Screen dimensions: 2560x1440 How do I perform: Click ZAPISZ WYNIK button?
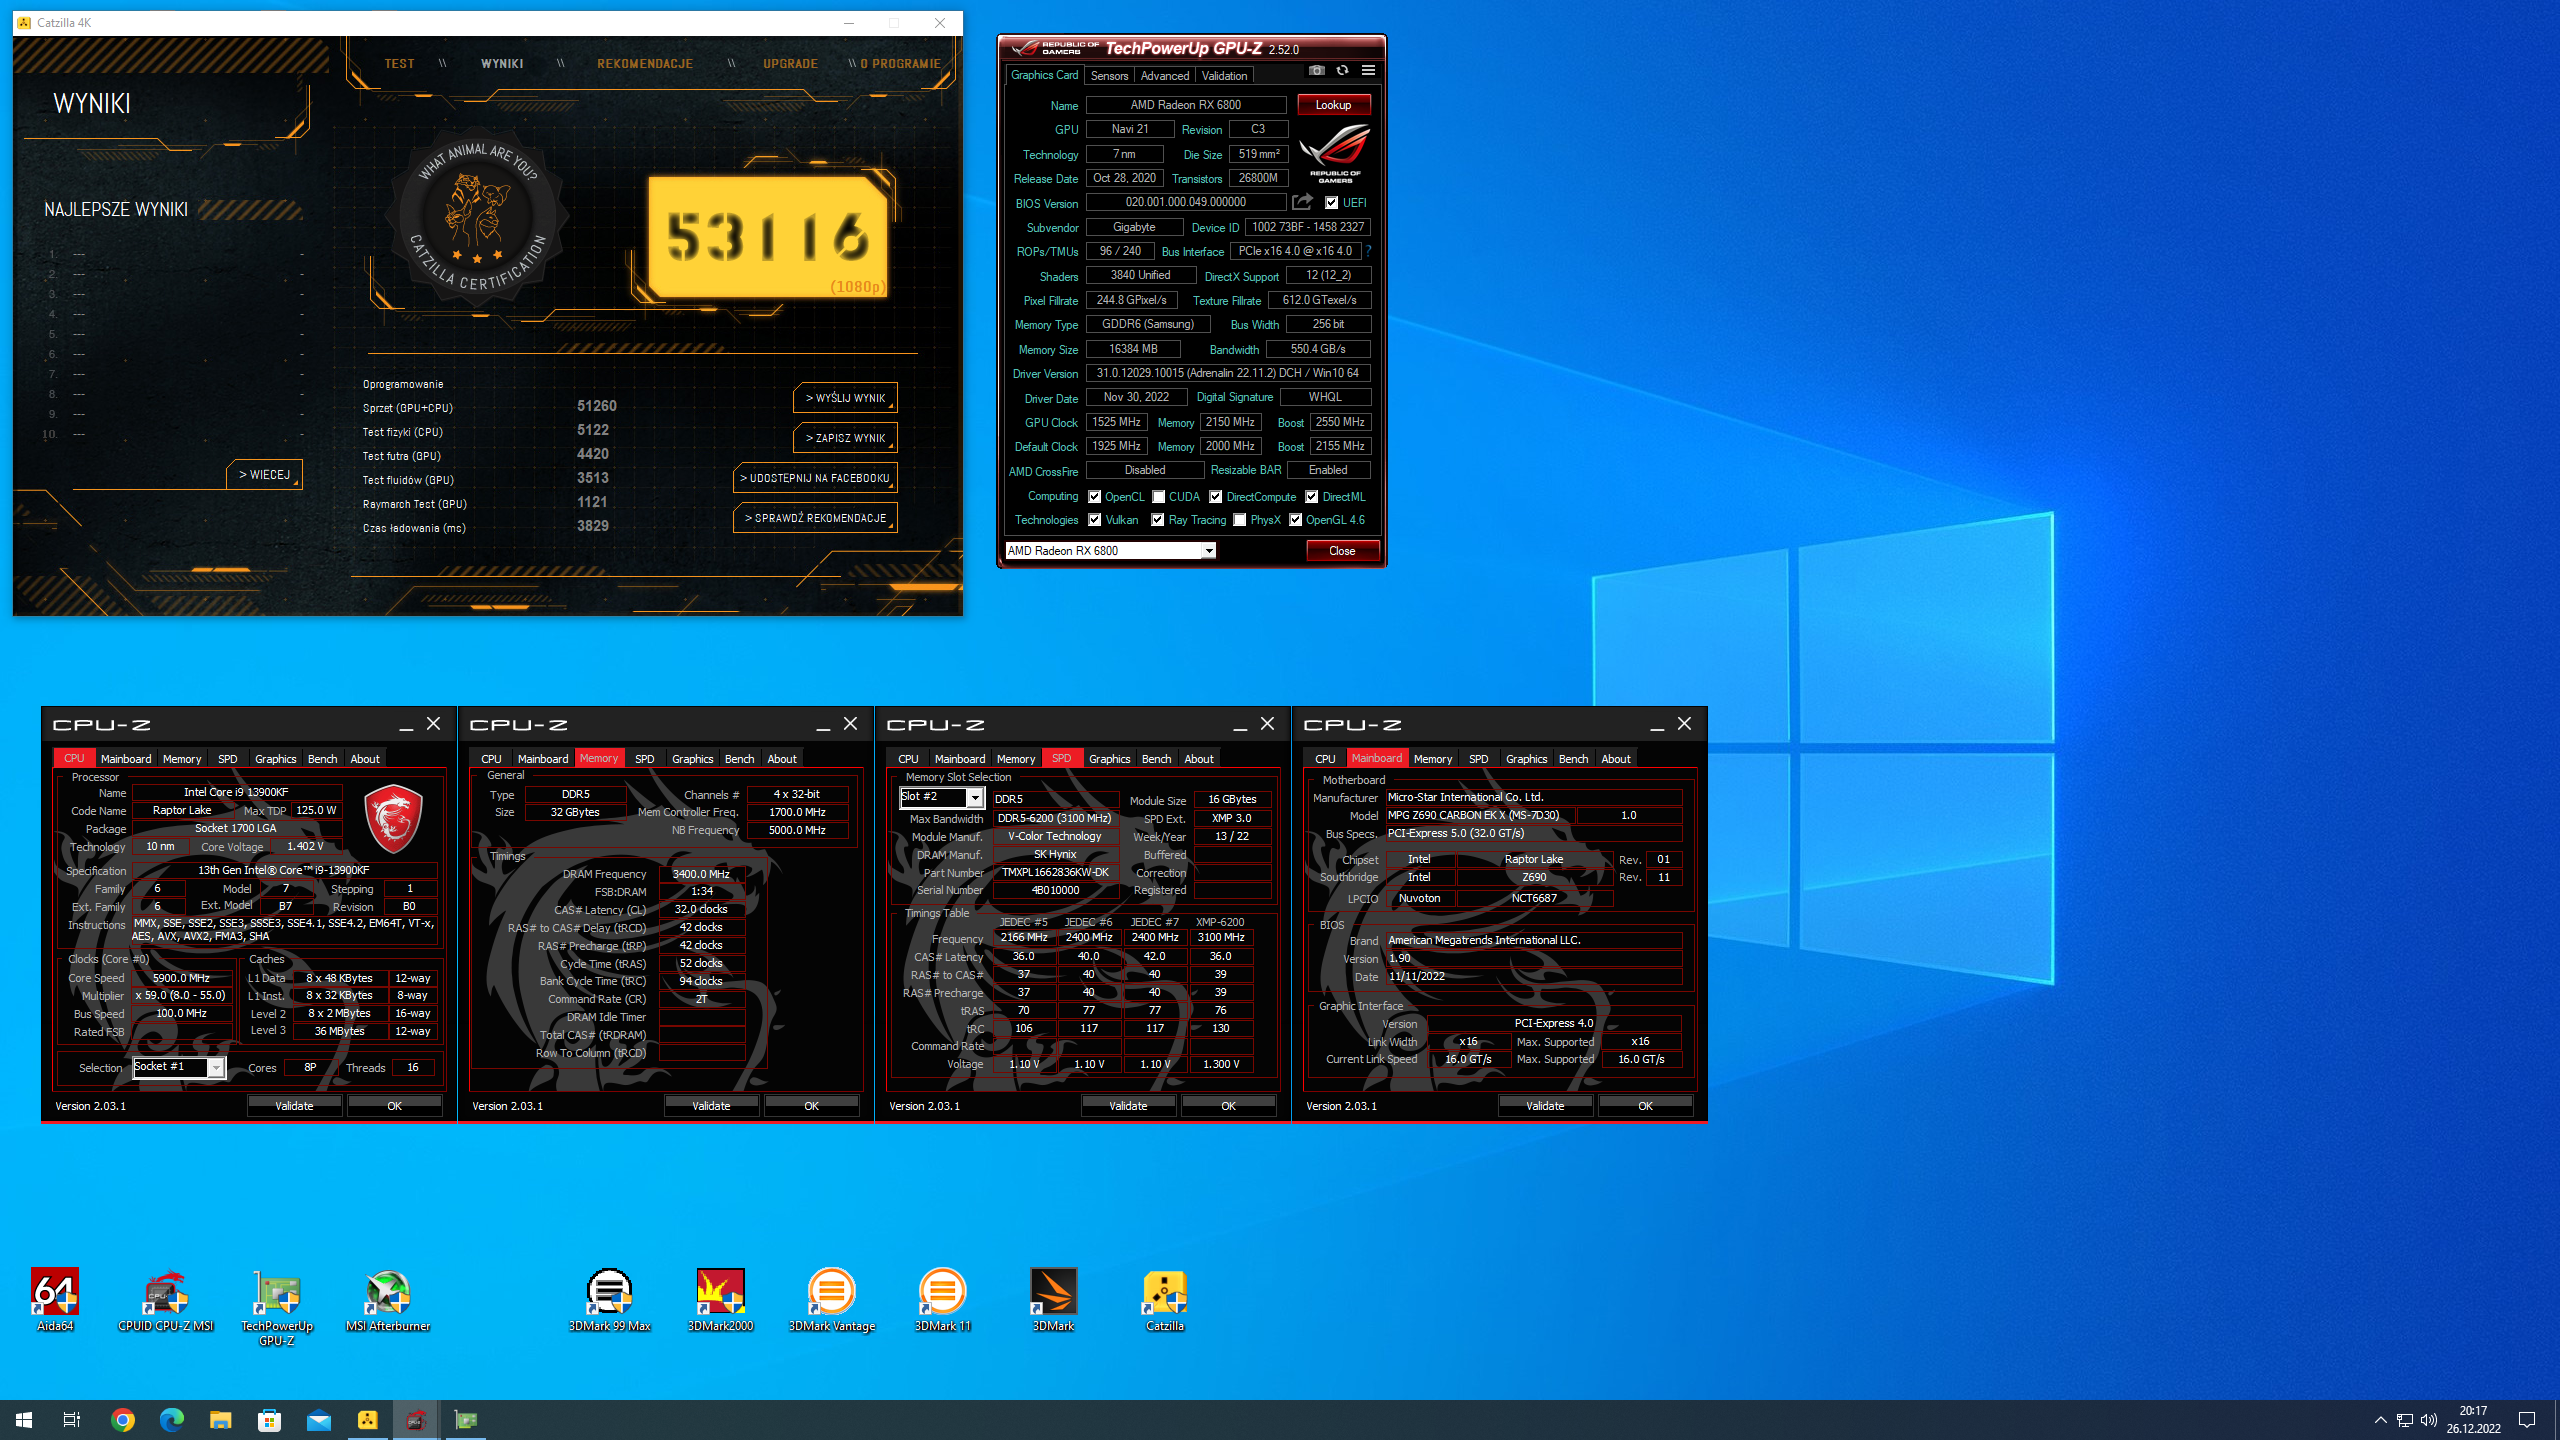pyautogui.click(x=846, y=438)
